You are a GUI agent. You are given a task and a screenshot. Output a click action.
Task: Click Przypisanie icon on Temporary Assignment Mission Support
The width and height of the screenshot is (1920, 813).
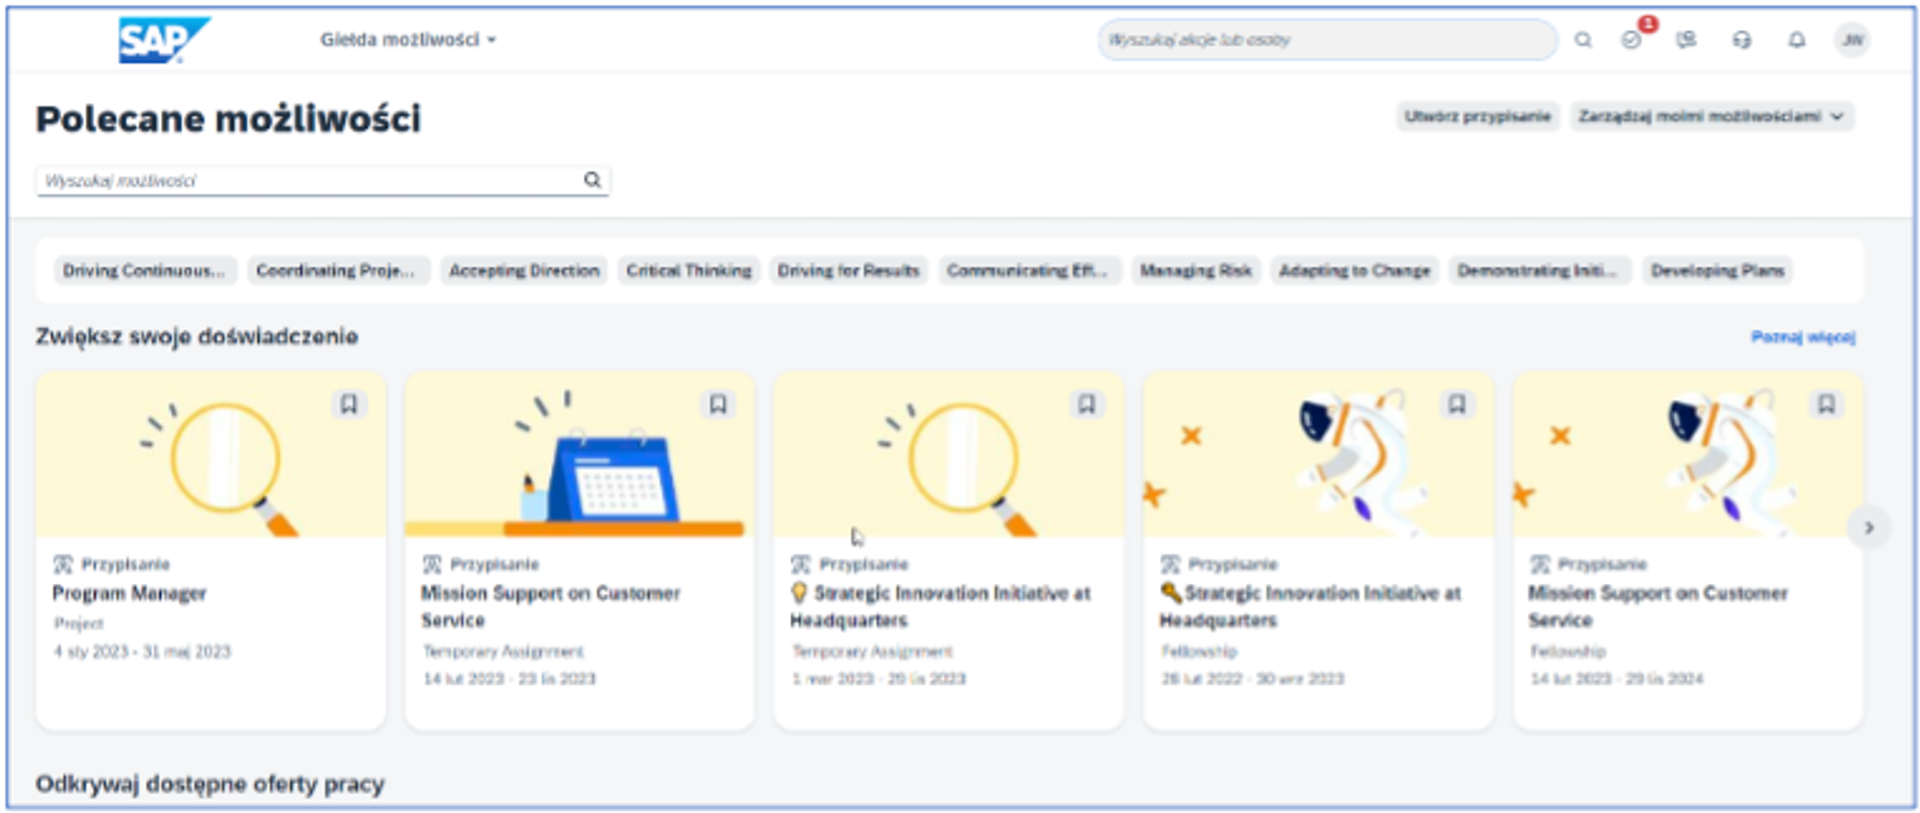click(432, 564)
